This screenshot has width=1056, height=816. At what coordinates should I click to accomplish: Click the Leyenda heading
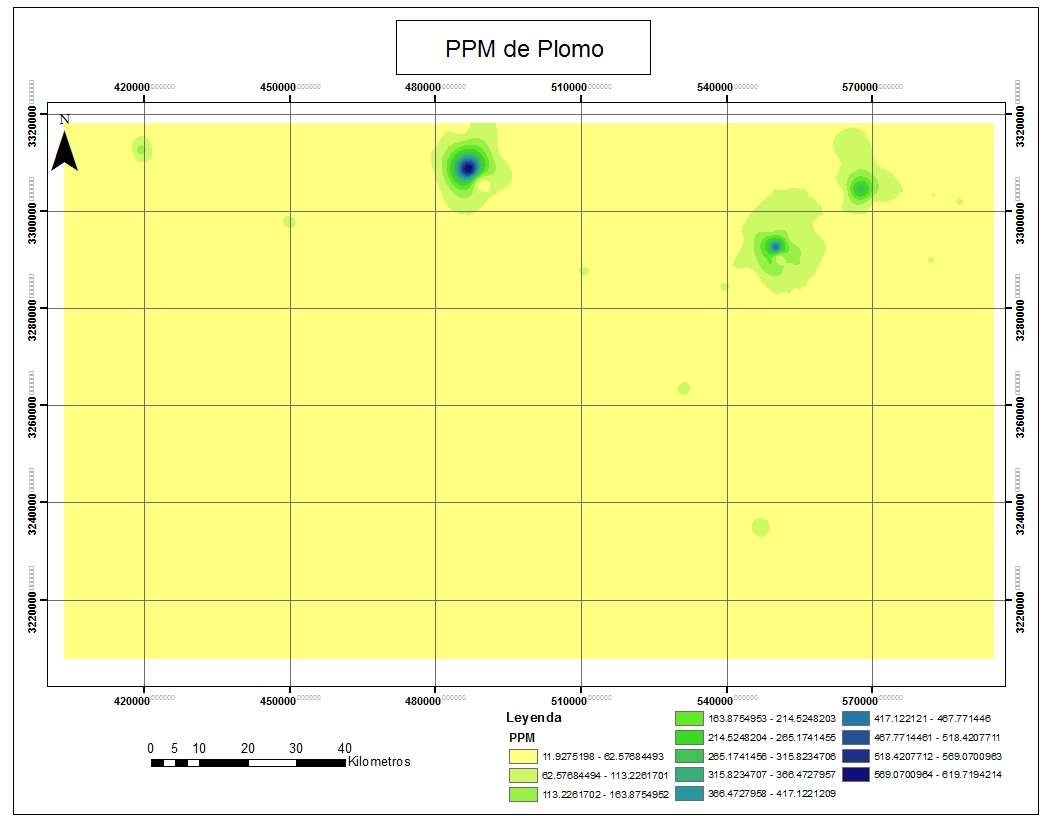point(534,717)
